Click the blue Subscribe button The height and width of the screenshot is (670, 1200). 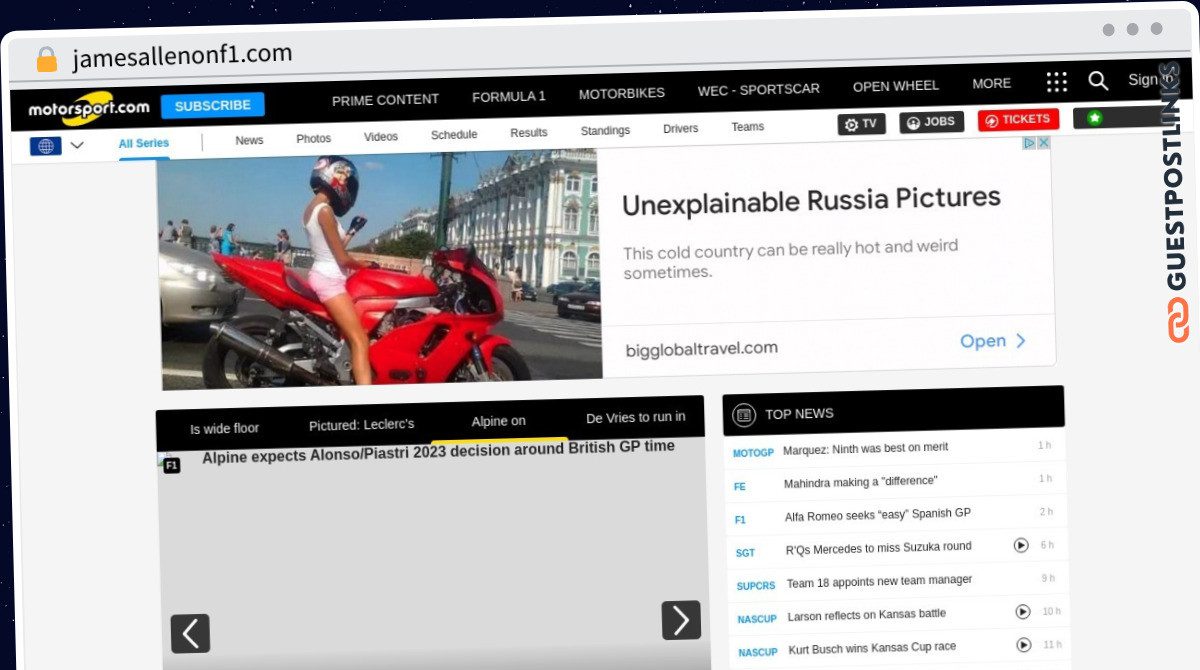pyautogui.click(x=212, y=105)
